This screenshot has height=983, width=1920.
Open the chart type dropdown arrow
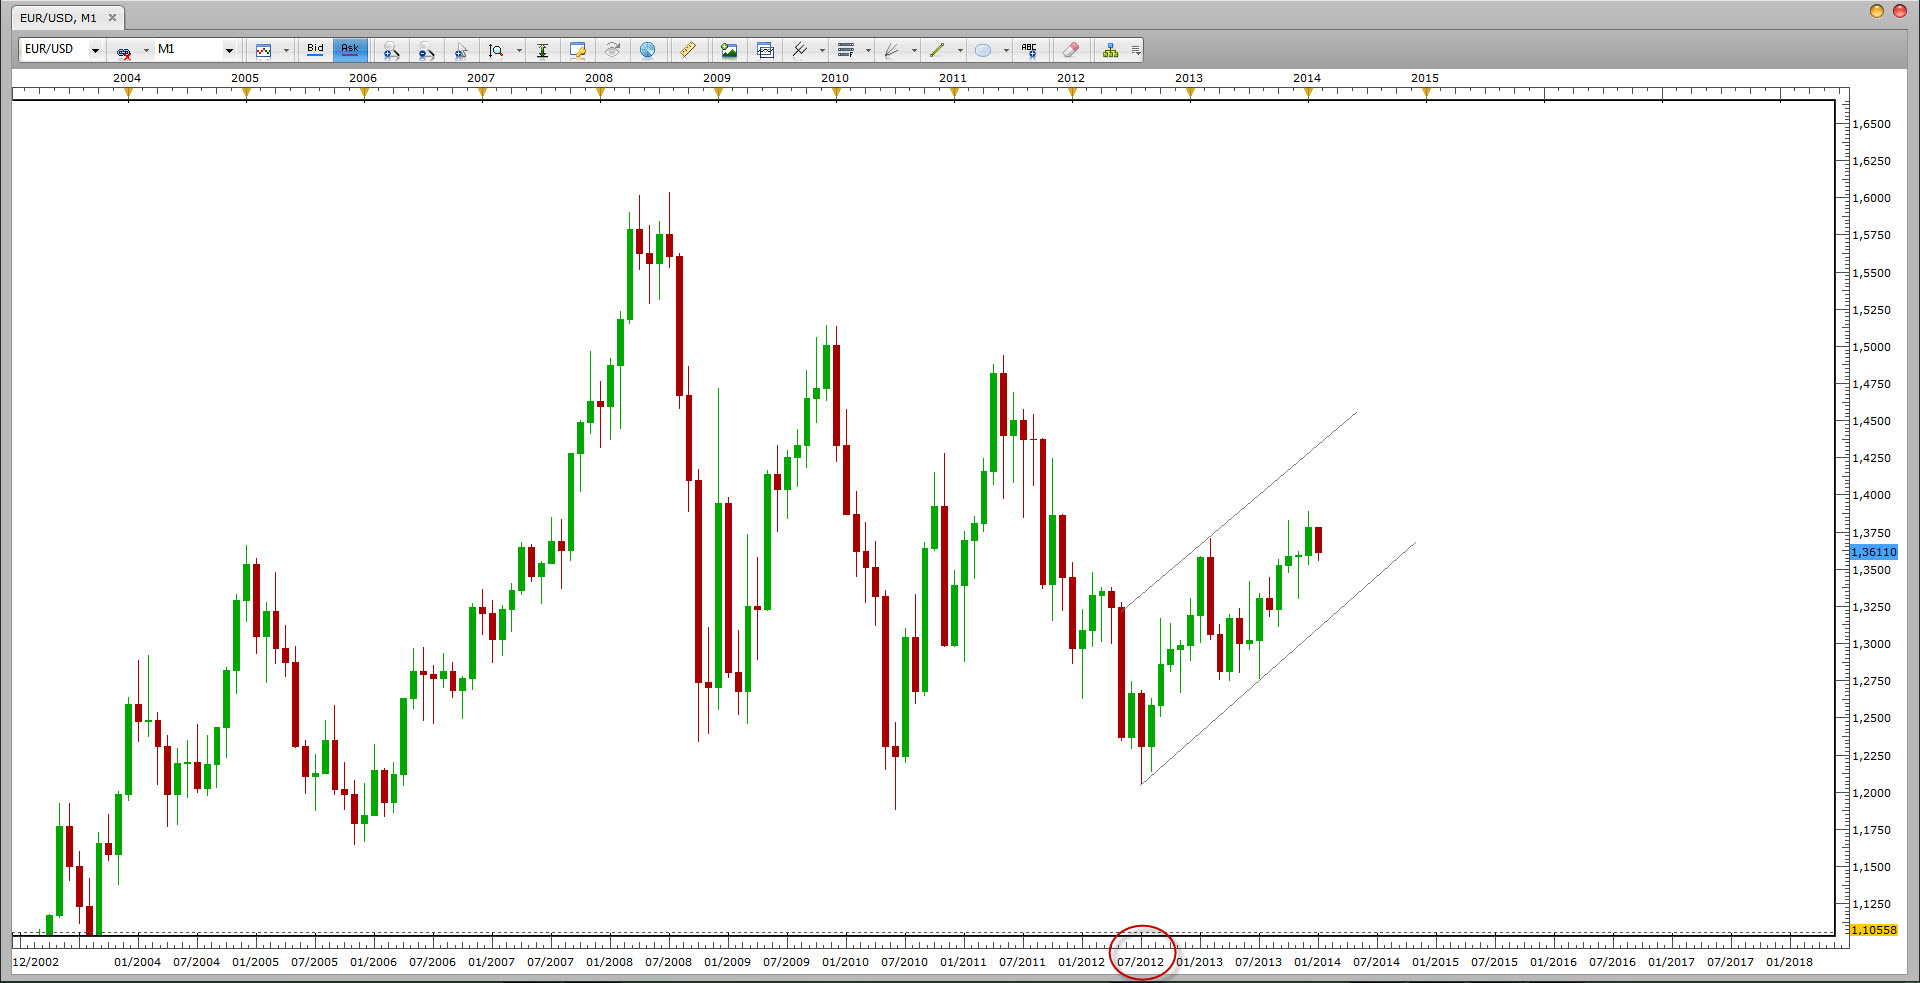click(286, 50)
